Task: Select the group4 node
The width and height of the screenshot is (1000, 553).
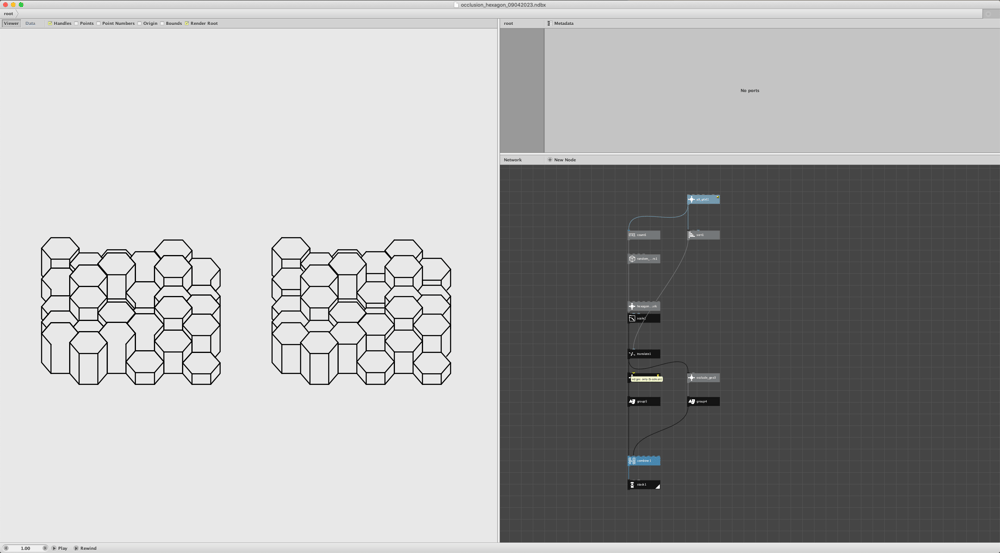Action: (x=703, y=401)
